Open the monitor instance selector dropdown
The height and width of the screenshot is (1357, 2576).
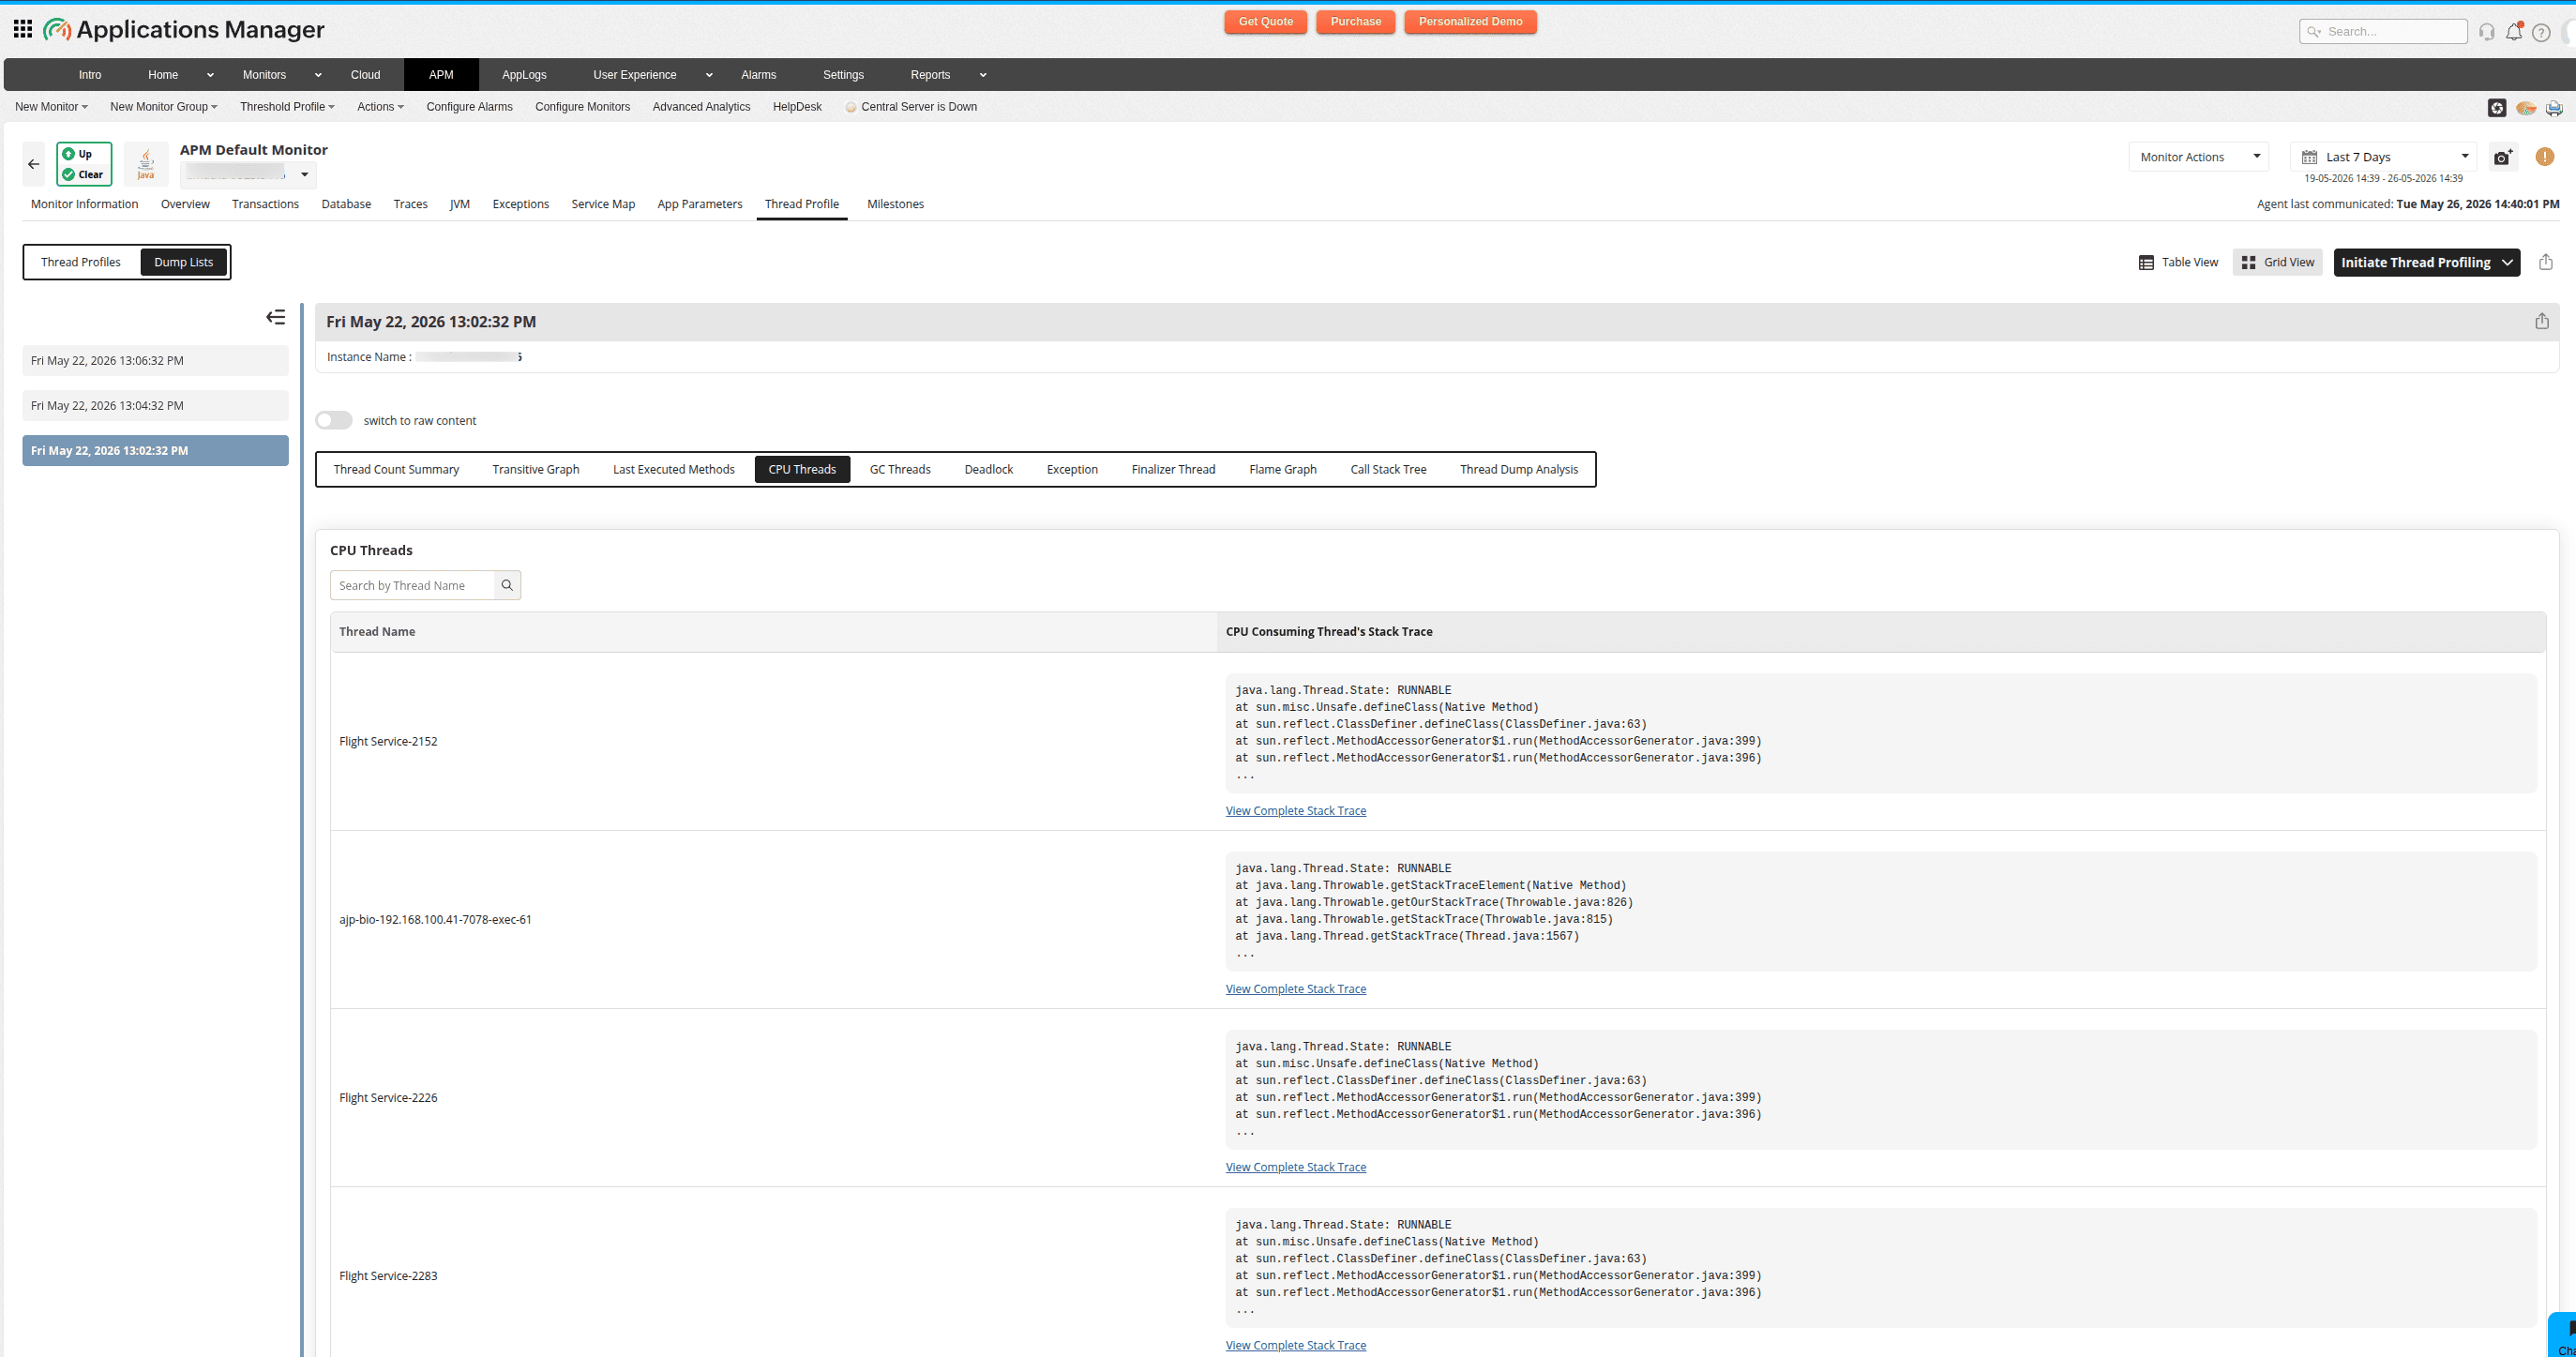(x=249, y=174)
